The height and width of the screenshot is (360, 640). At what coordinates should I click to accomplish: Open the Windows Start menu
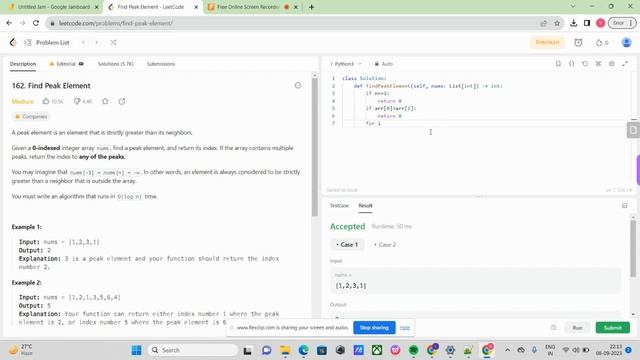coord(136,350)
